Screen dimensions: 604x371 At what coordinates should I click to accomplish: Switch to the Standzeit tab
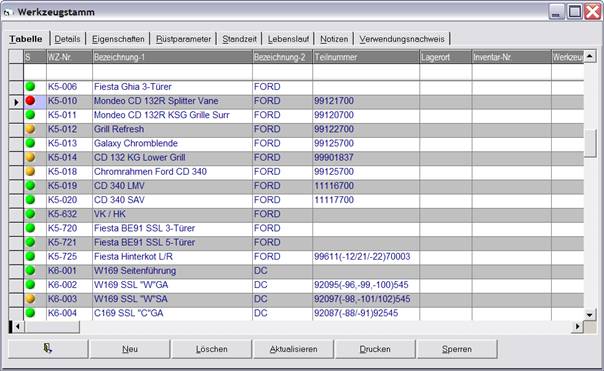coord(240,39)
